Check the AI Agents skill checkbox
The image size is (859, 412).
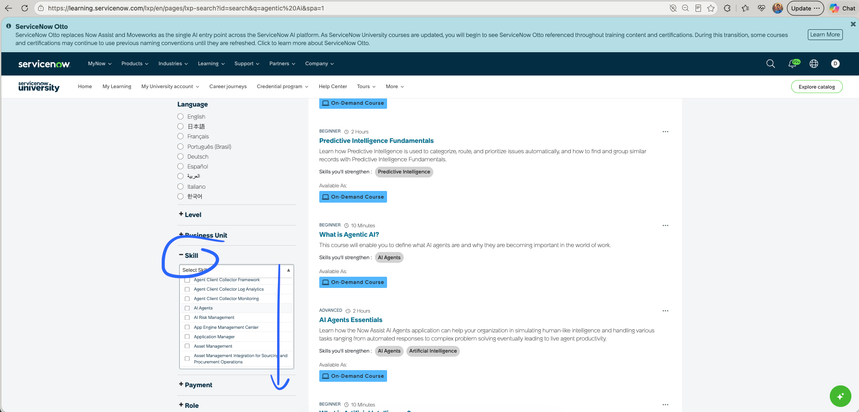point(187,308)
